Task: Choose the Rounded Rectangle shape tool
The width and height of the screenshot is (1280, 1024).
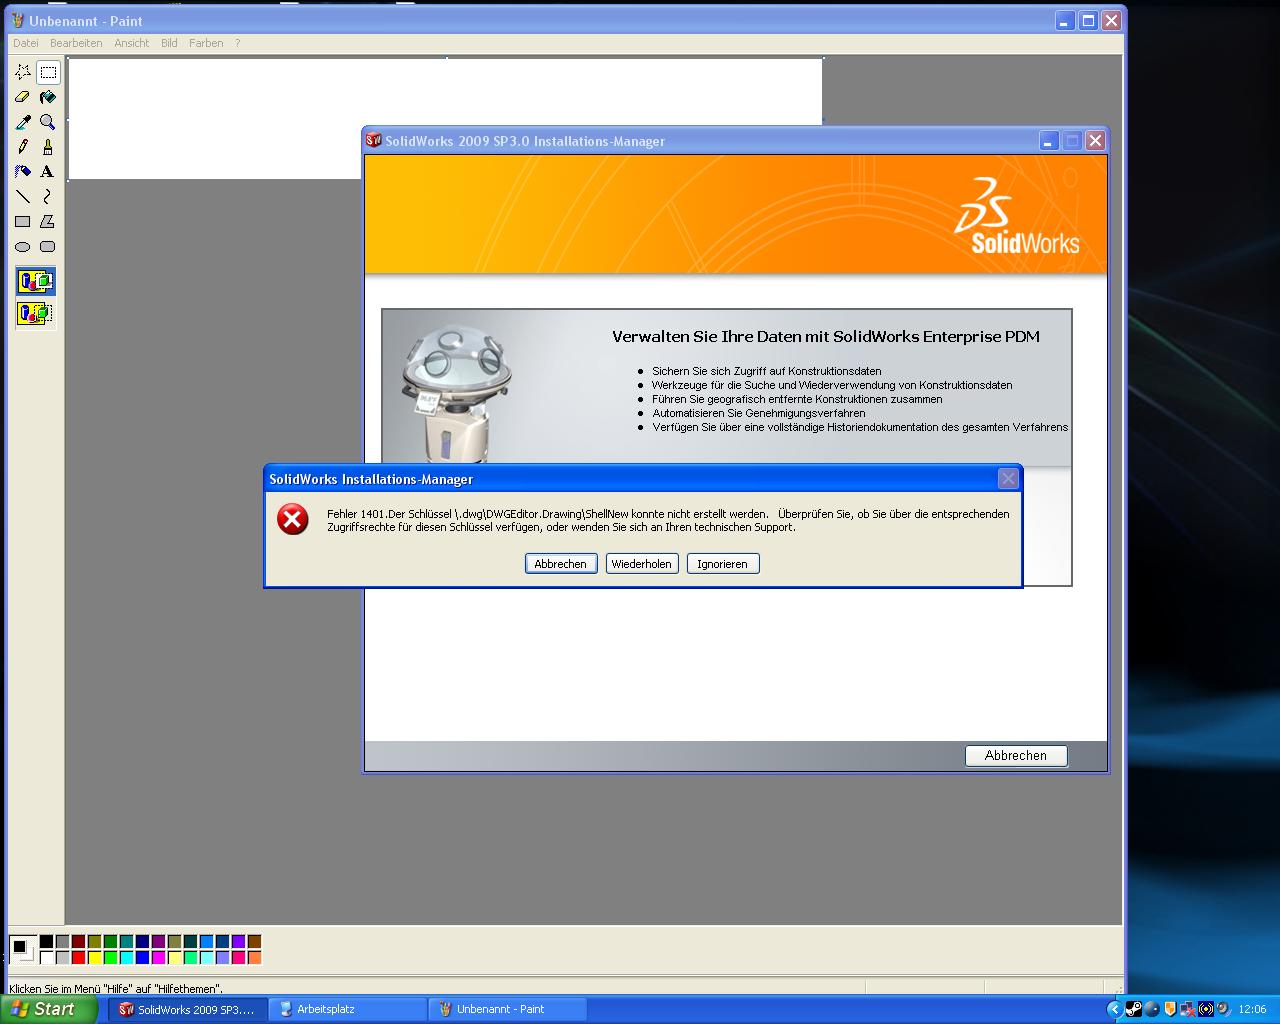Action: 48,247
